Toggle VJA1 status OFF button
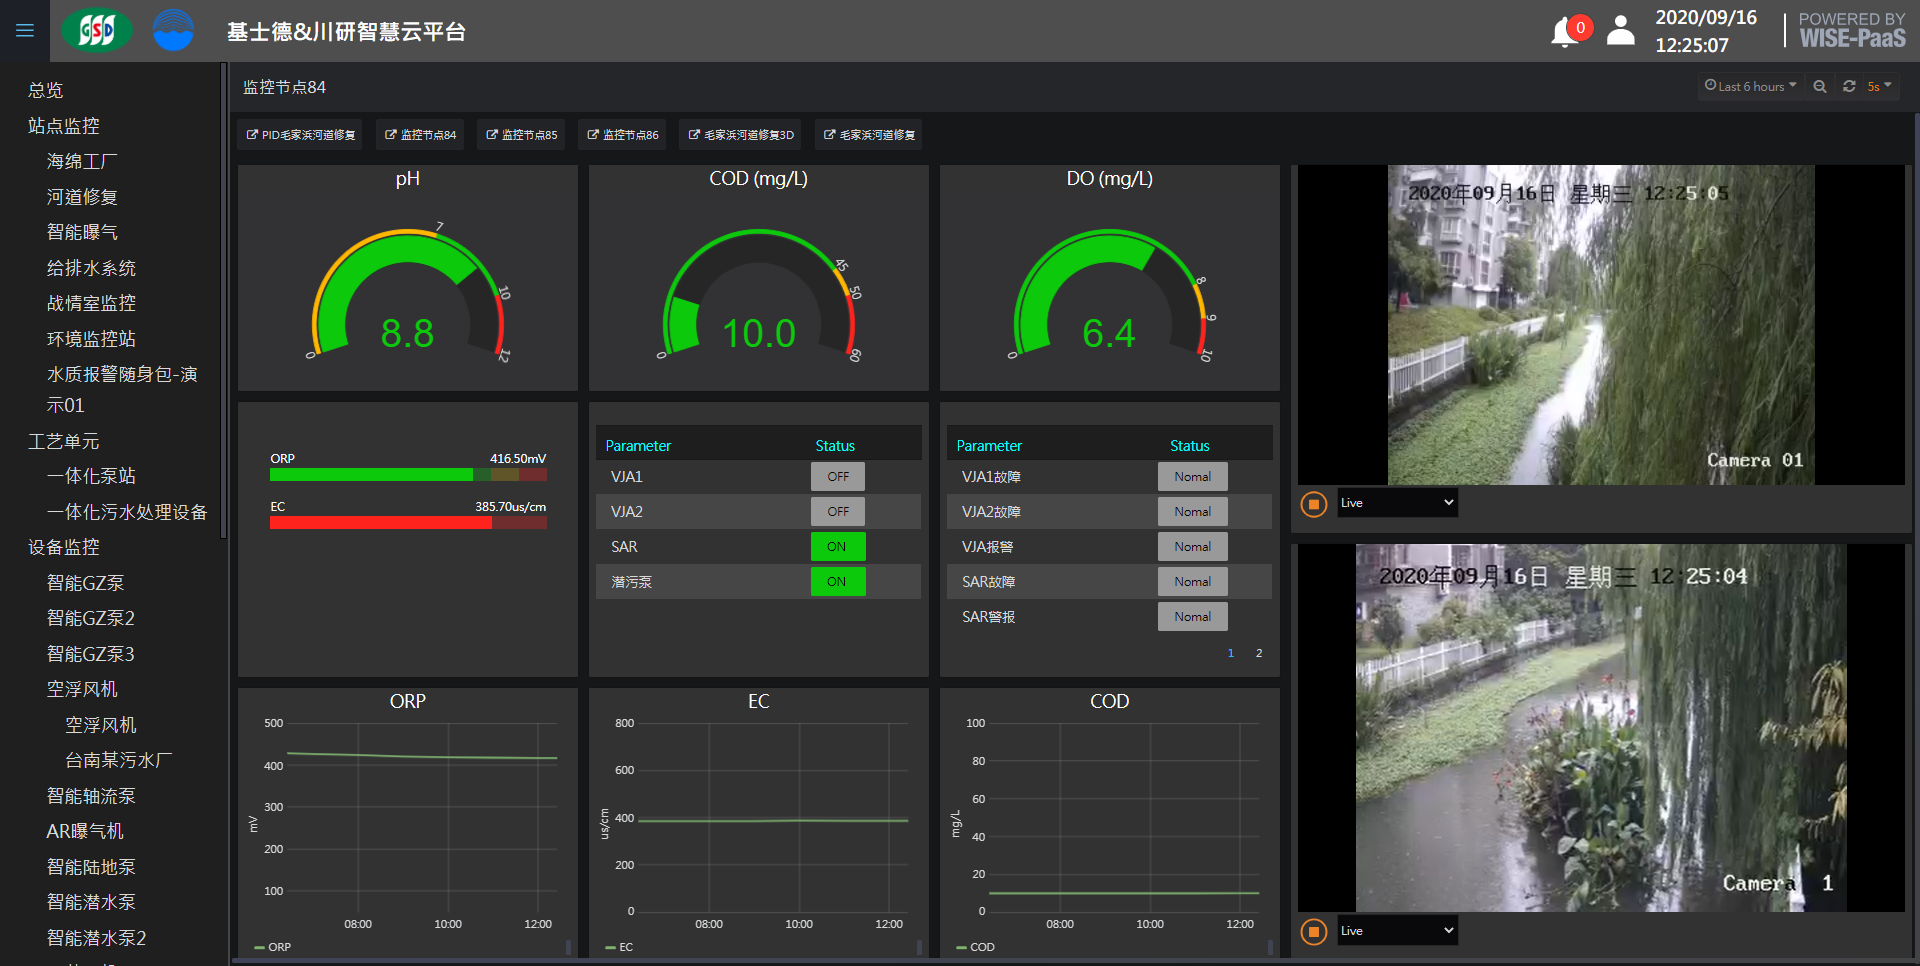 point(837,477)
